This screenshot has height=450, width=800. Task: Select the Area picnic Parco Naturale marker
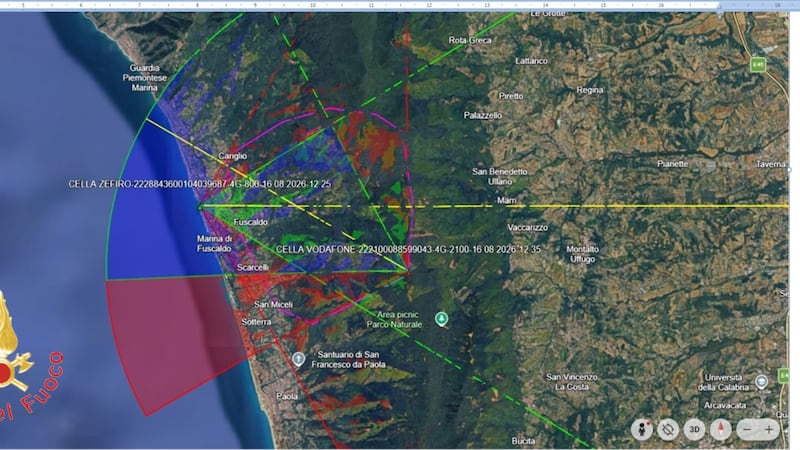pos(441,319)
